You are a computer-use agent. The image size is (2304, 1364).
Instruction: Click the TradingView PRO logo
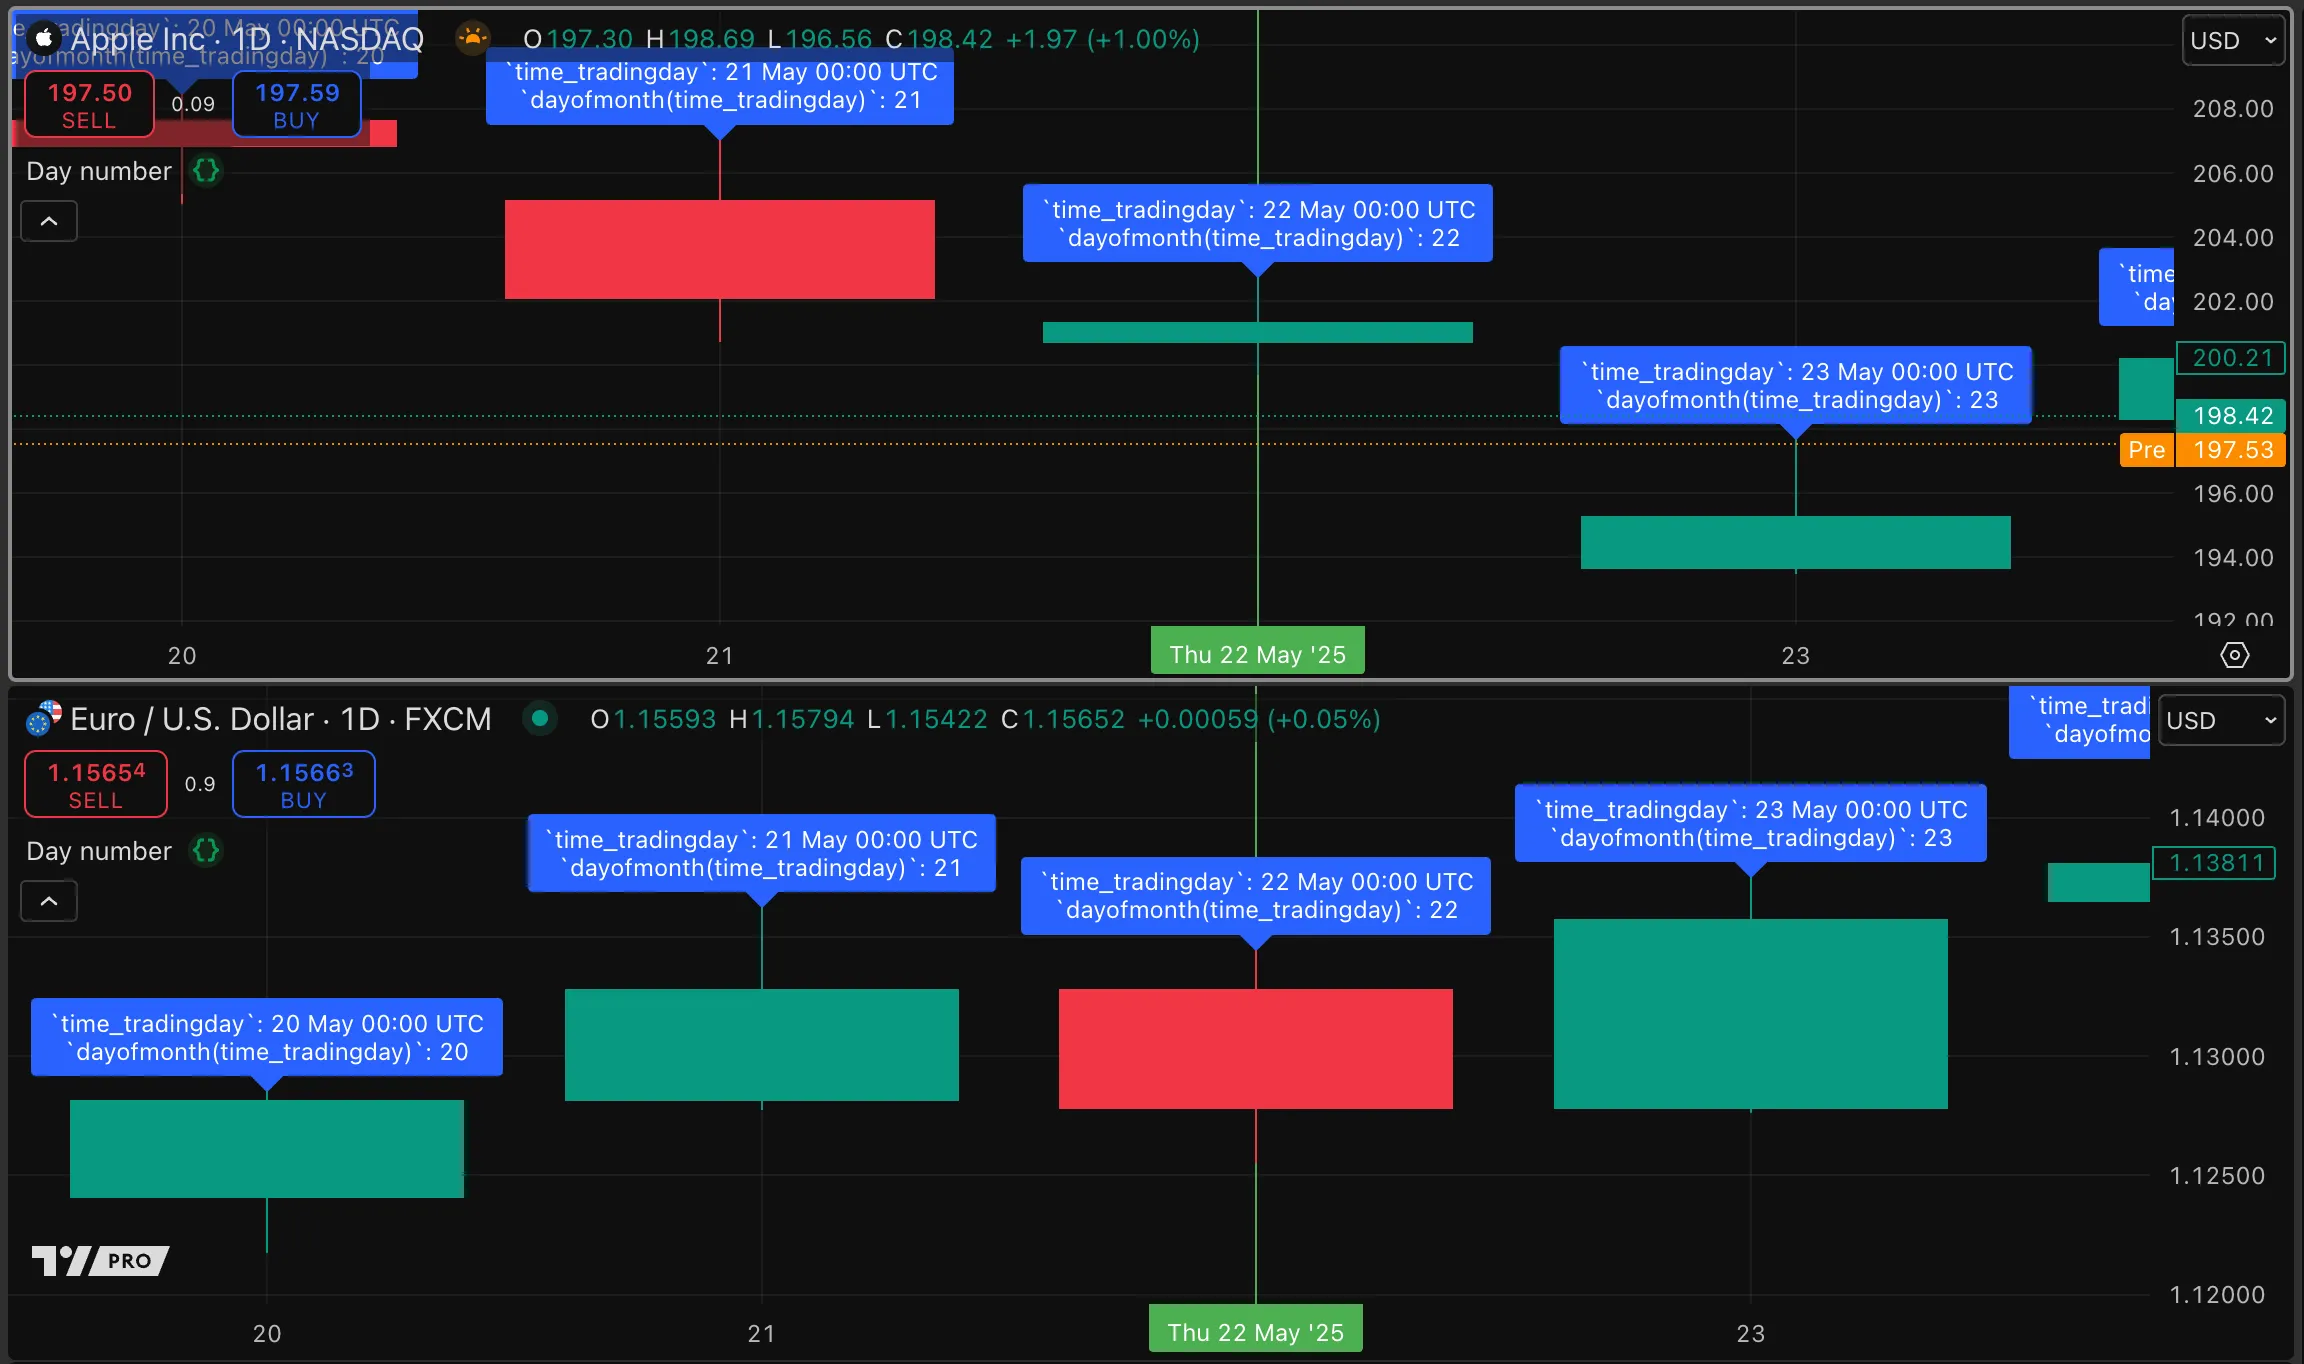[x=100, y=1260]
